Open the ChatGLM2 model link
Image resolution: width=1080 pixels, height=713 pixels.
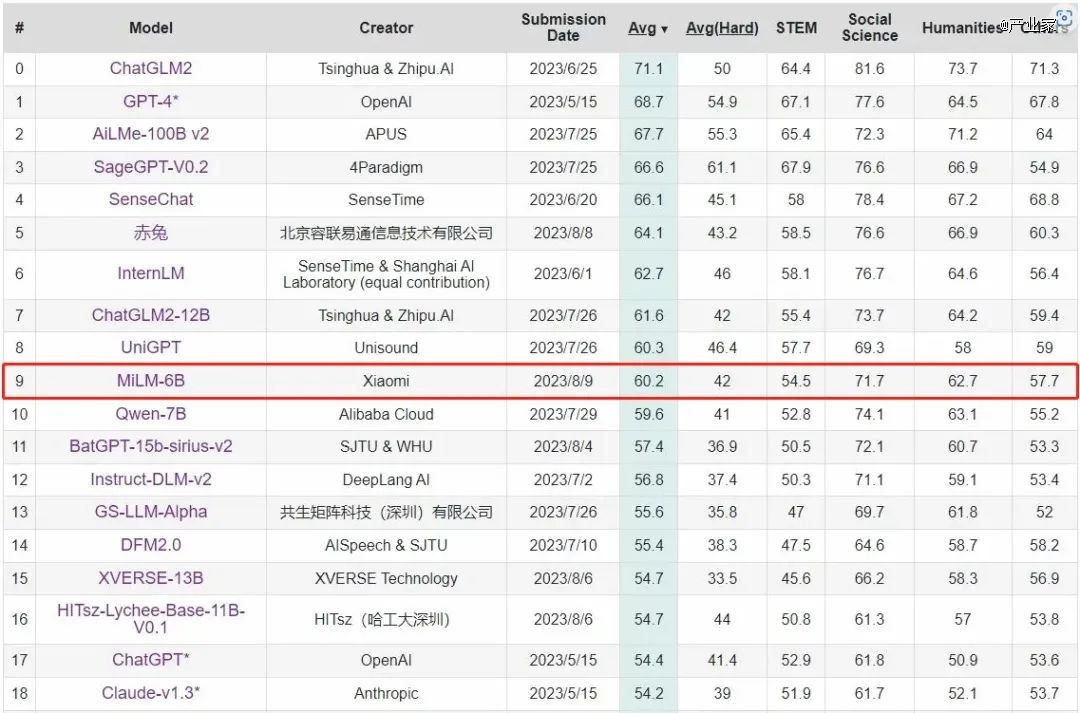[151, 68]
